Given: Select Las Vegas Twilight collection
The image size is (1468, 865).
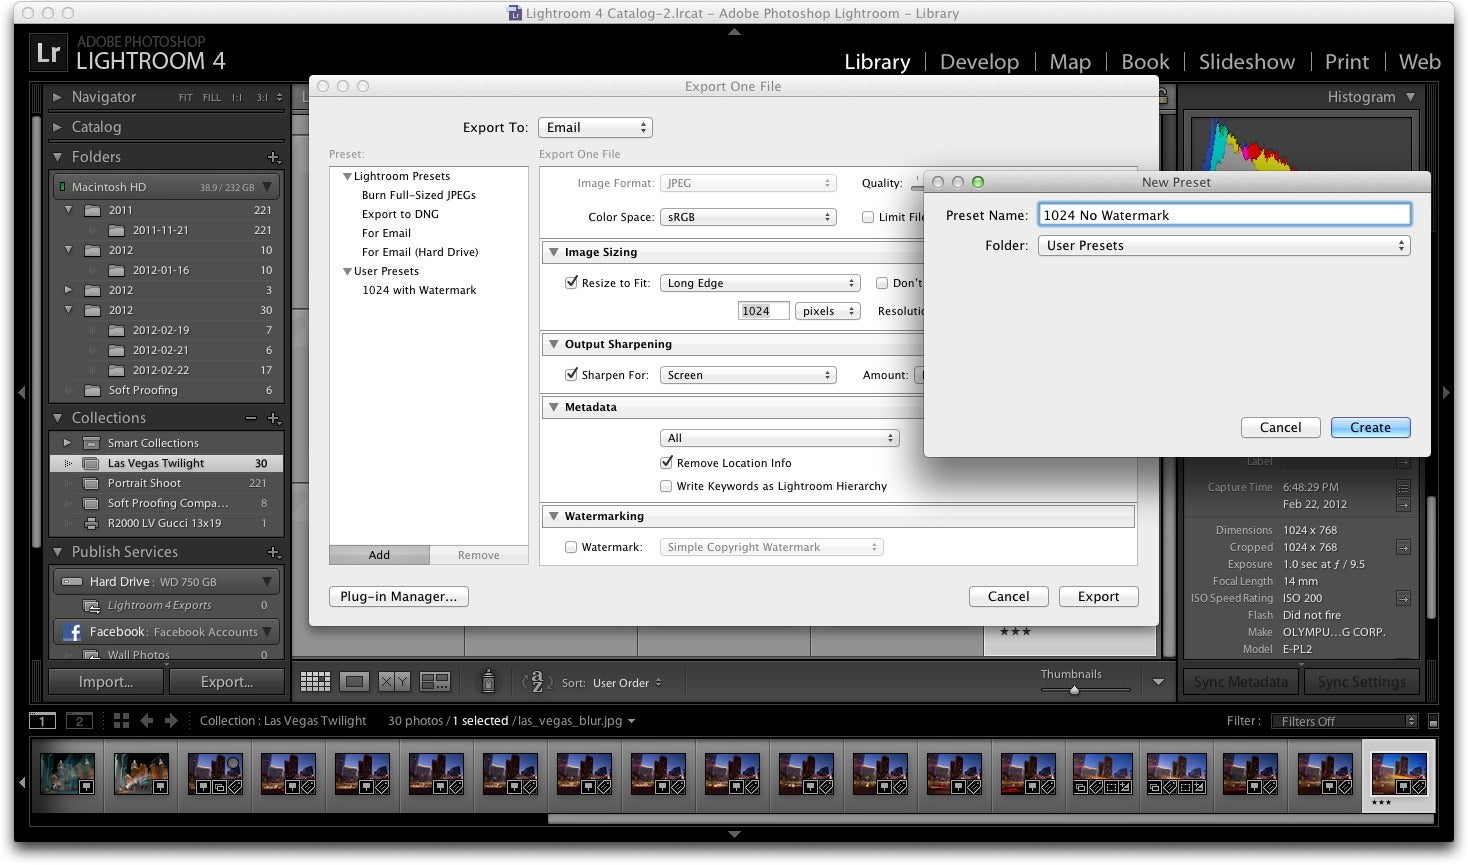Looking at the screenshot, I should (x=166, y=463).
